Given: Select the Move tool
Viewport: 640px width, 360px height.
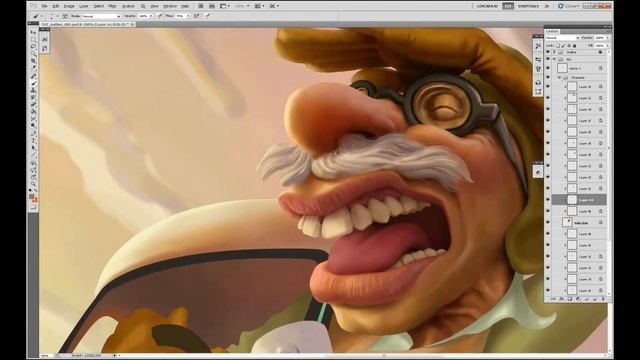Looking at the screenshot, I should click(x=33, y=32).
